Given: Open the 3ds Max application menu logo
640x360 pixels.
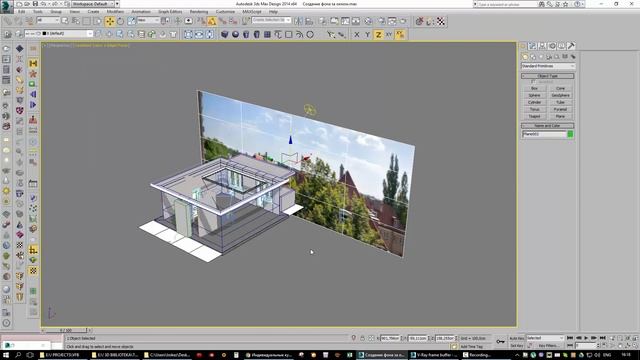Looking at the screenshot, I should pos(7,7).
